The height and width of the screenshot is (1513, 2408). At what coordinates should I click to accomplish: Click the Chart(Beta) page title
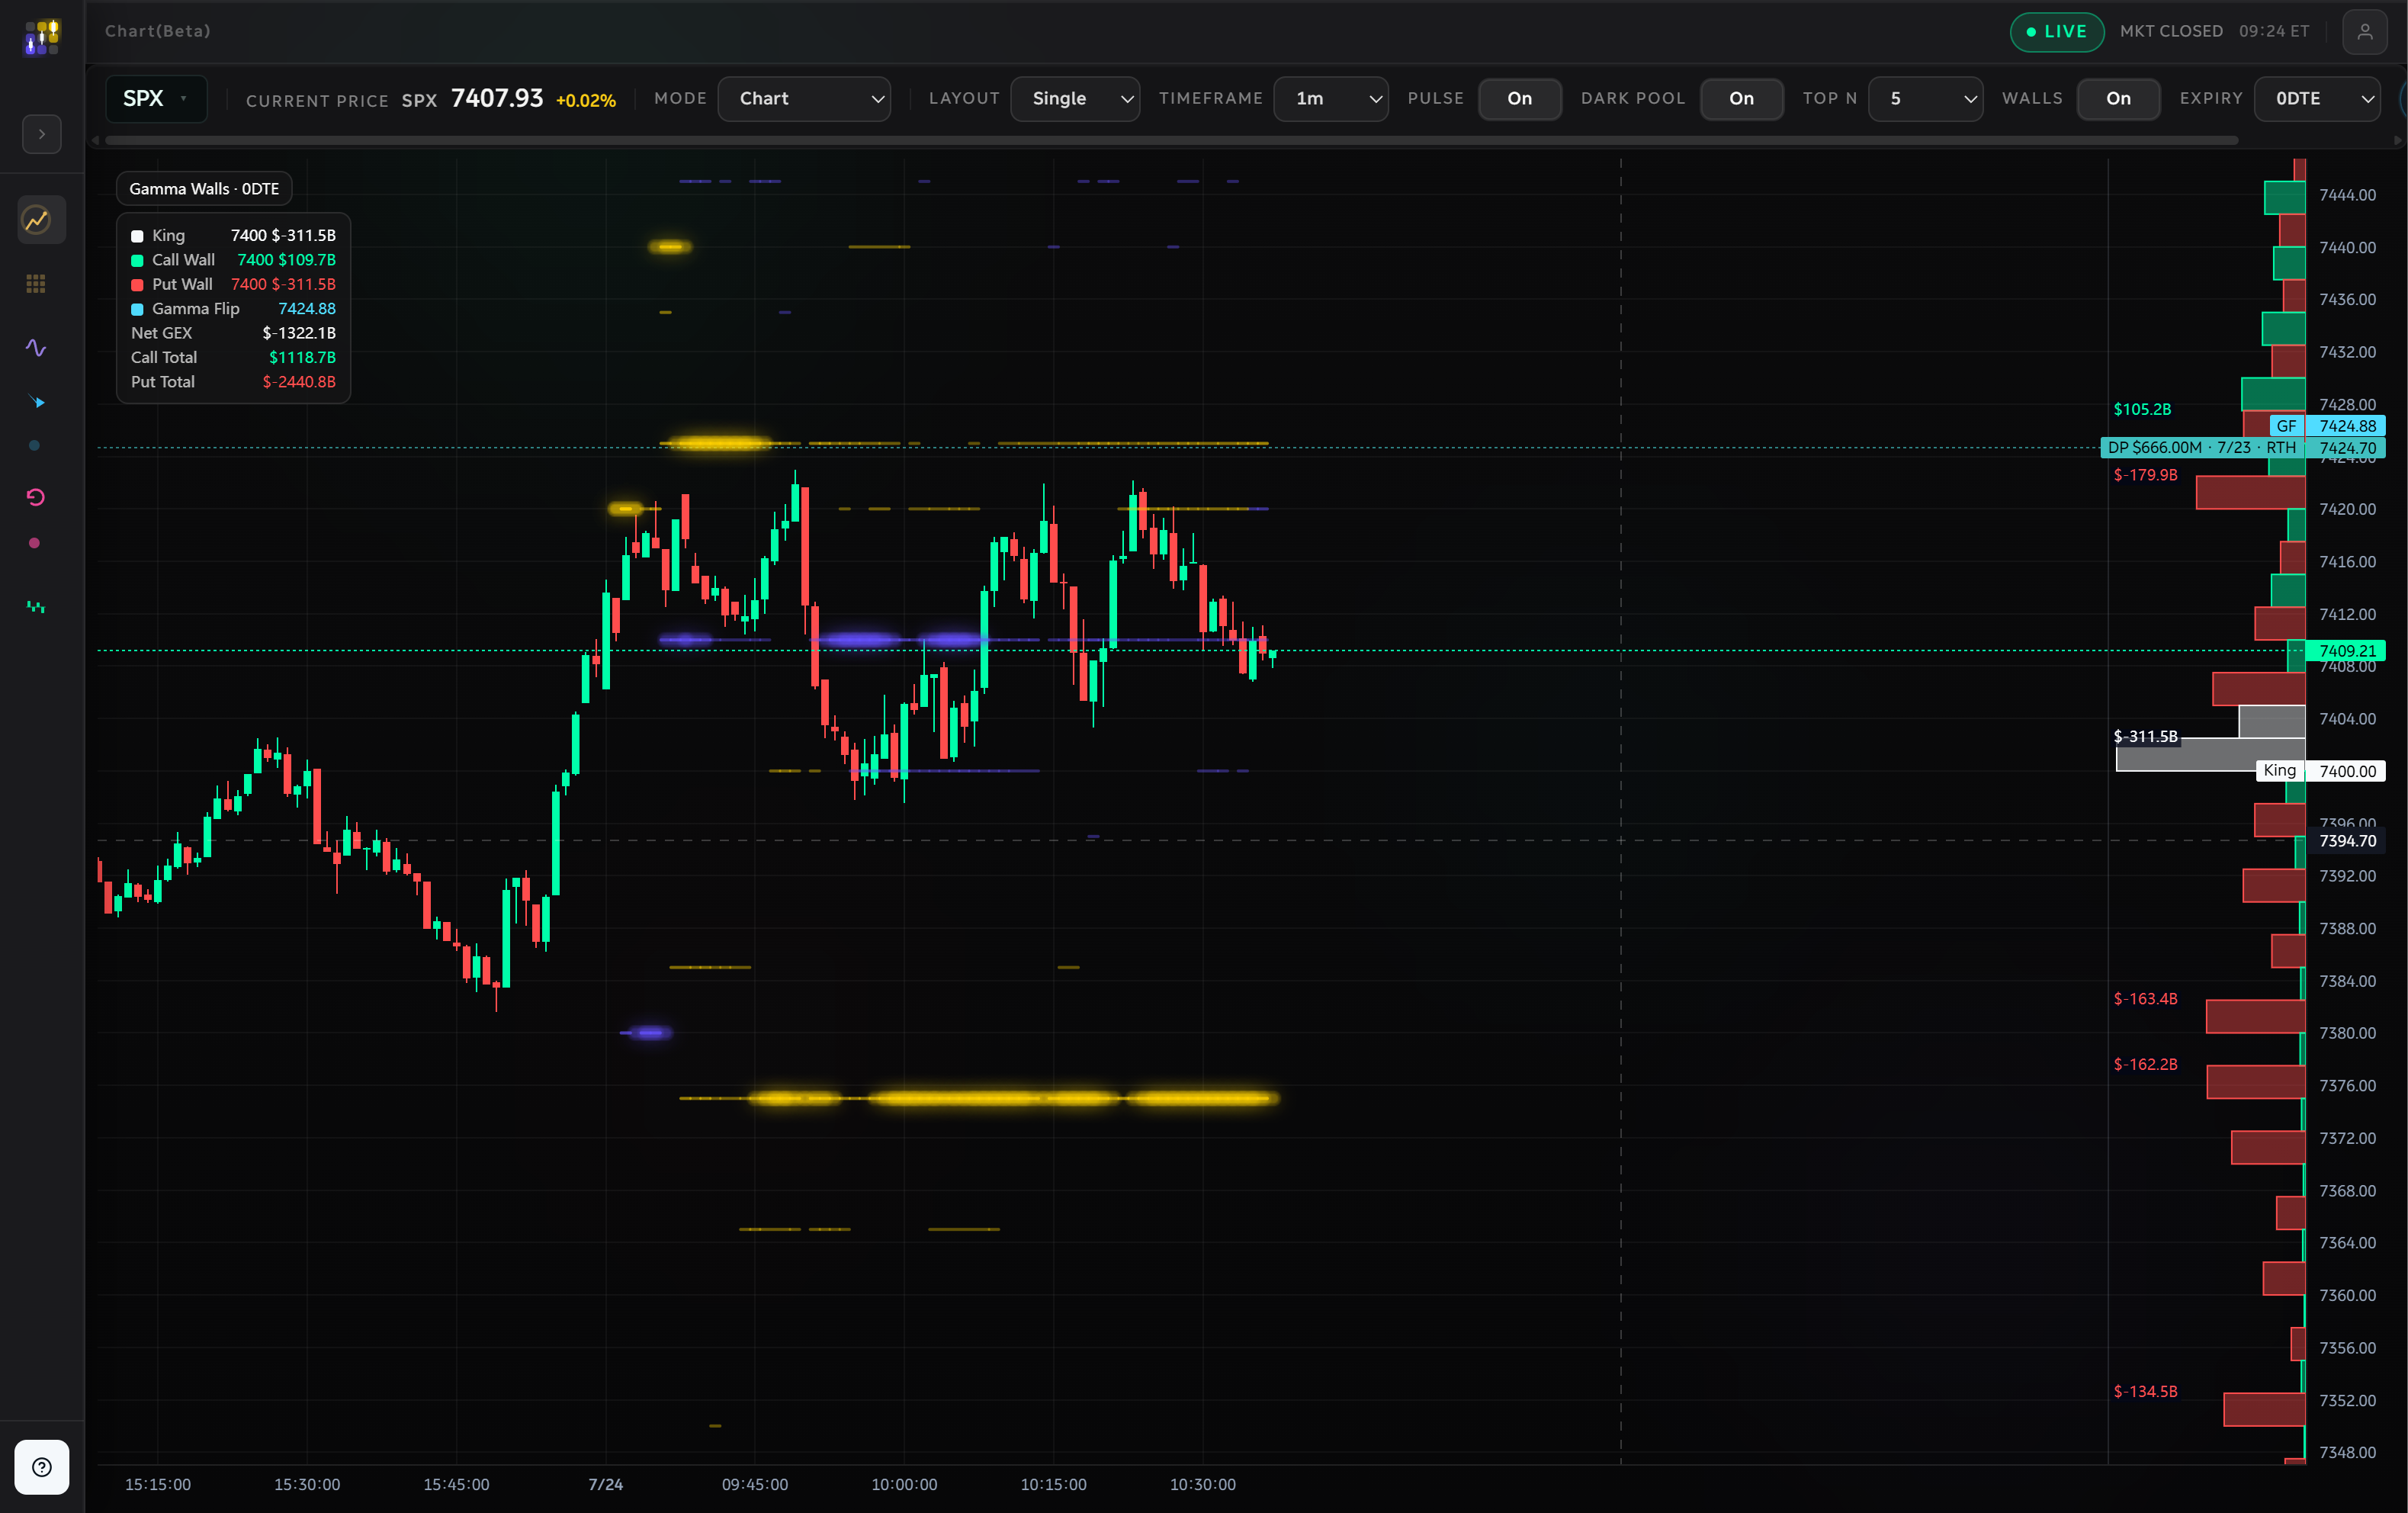(158, 31)
